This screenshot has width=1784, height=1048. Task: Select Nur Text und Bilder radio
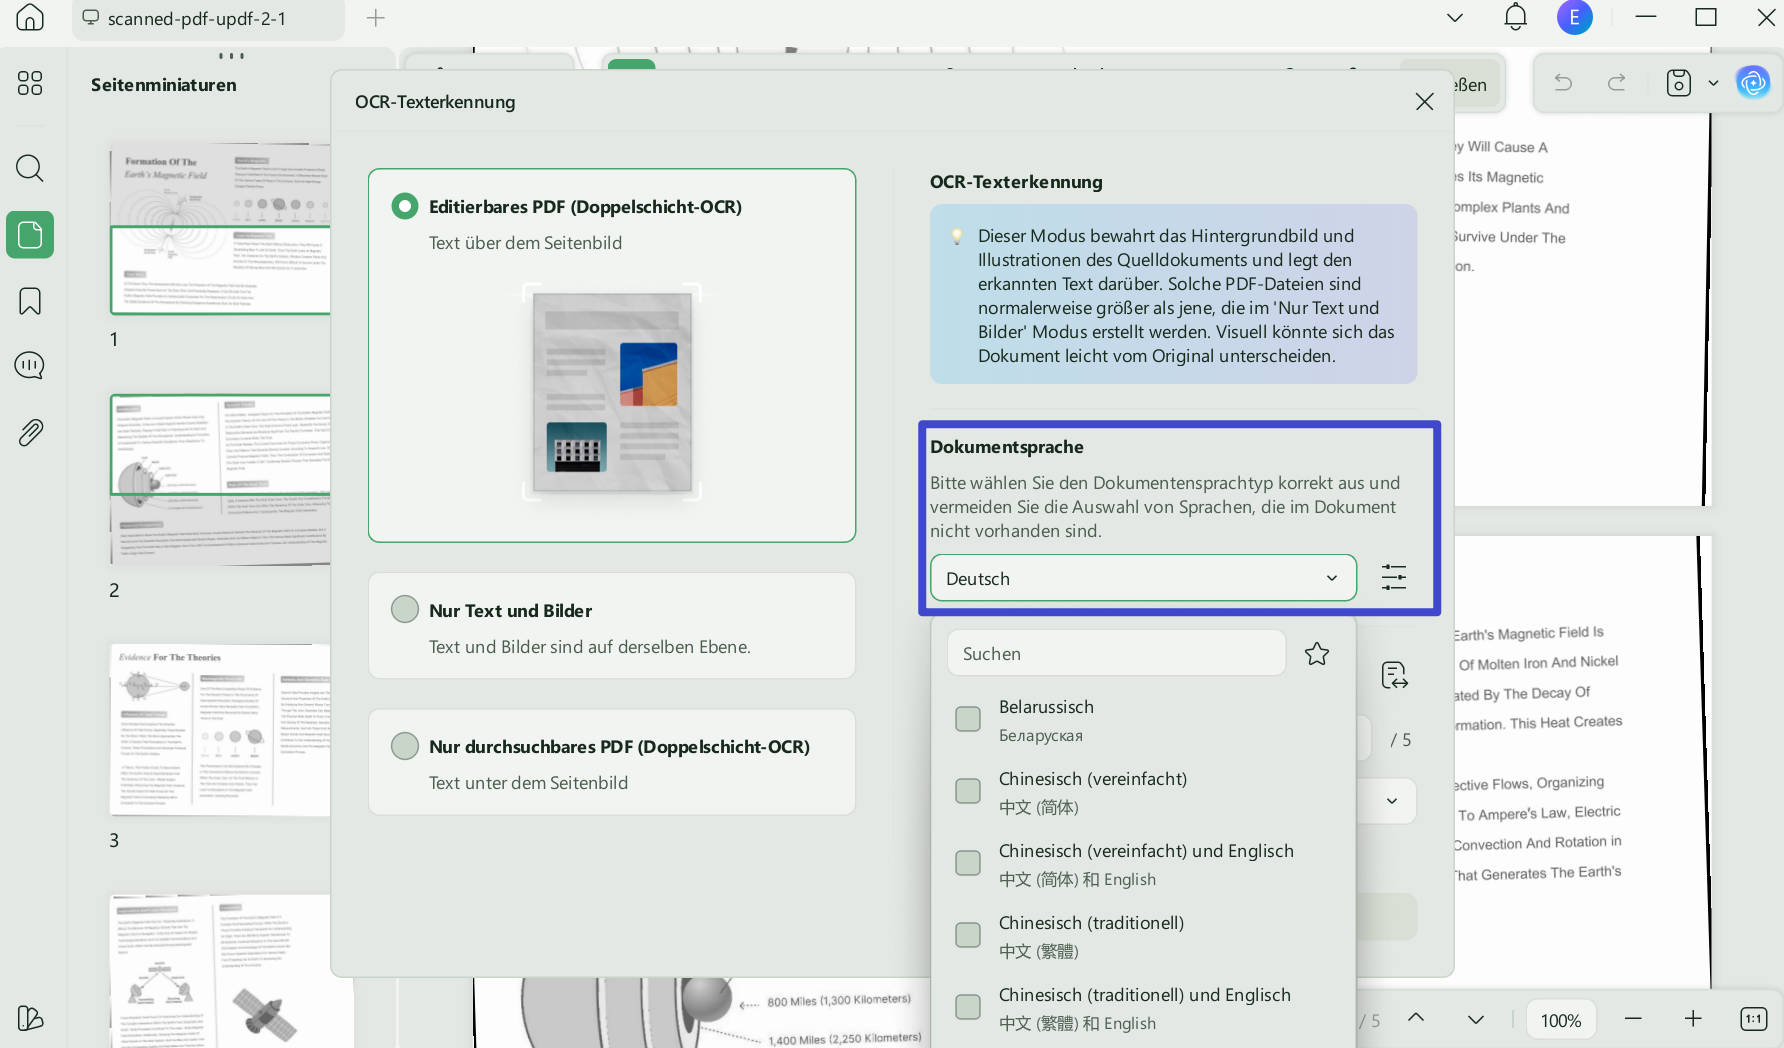click(405, 609)
